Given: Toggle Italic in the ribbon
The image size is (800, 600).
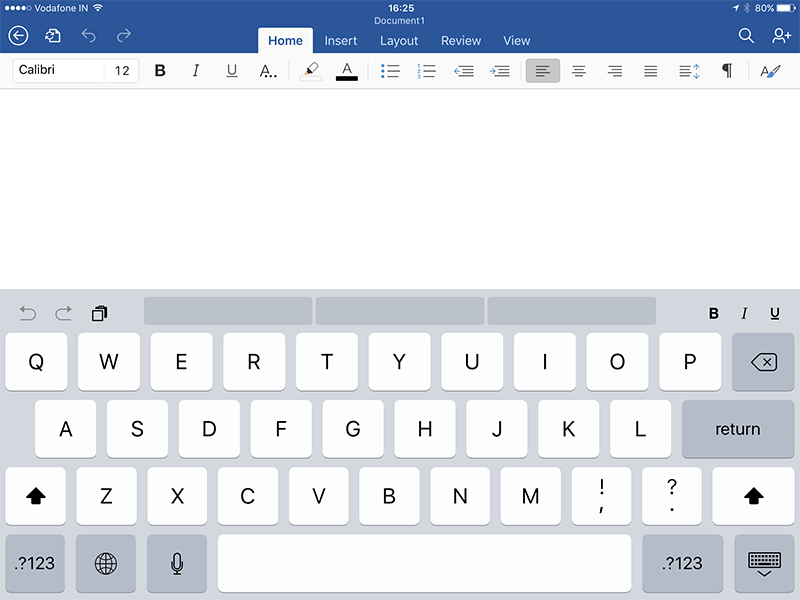Looking at the screenshot, I should 195,70.
